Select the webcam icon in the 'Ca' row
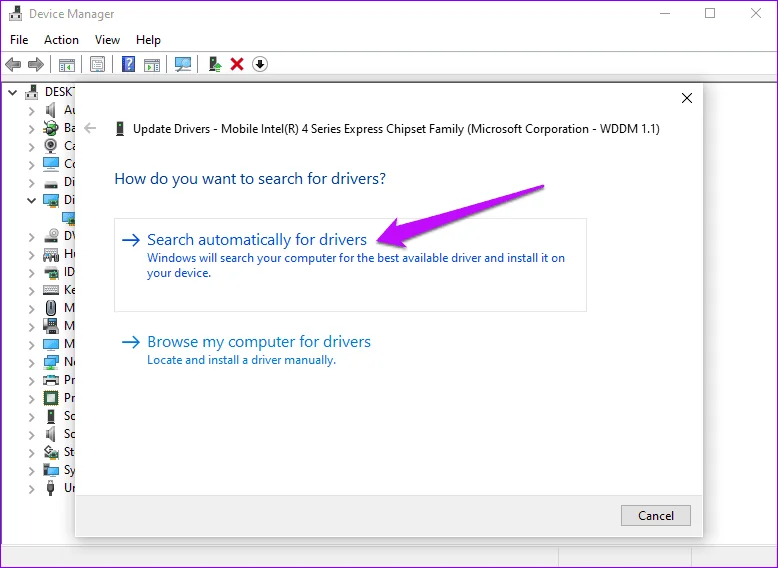The height and width of the screenshot is (568, 778). [x=51, y=145]
